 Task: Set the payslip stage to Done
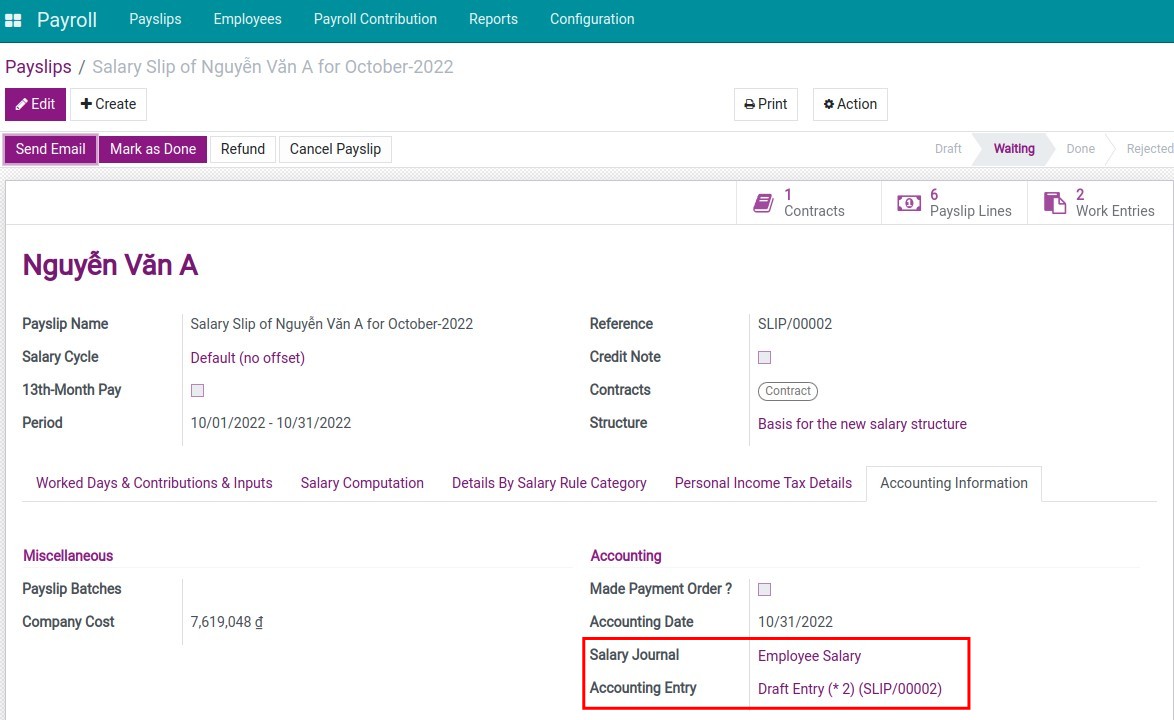click(1080, 148)
